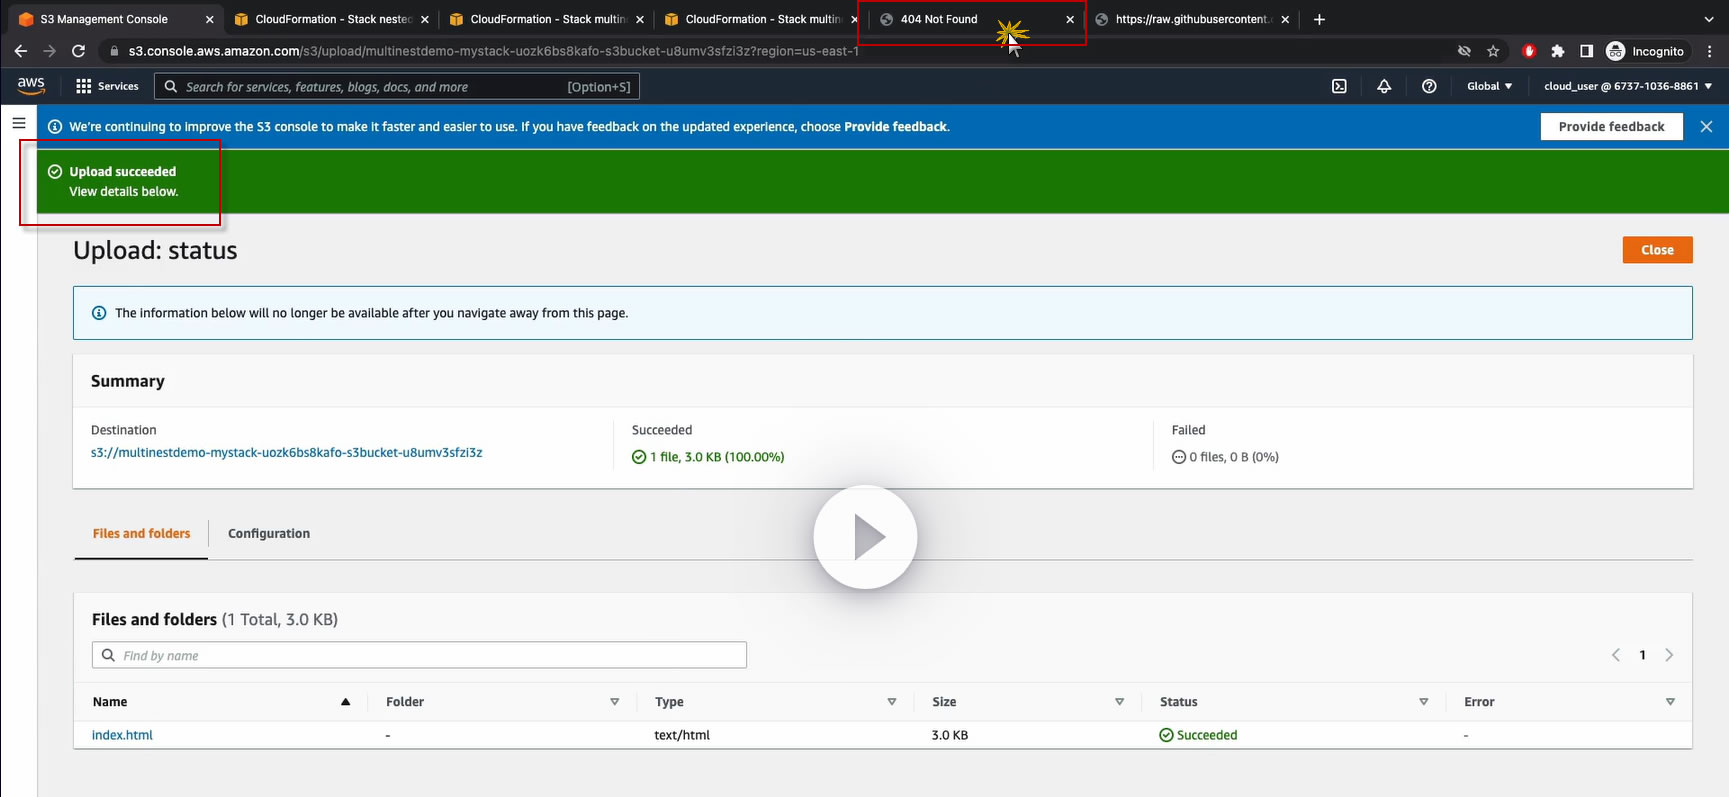Switch to the 404 Not Found browser tab
1729x797 pixels.
coord(938,19)
